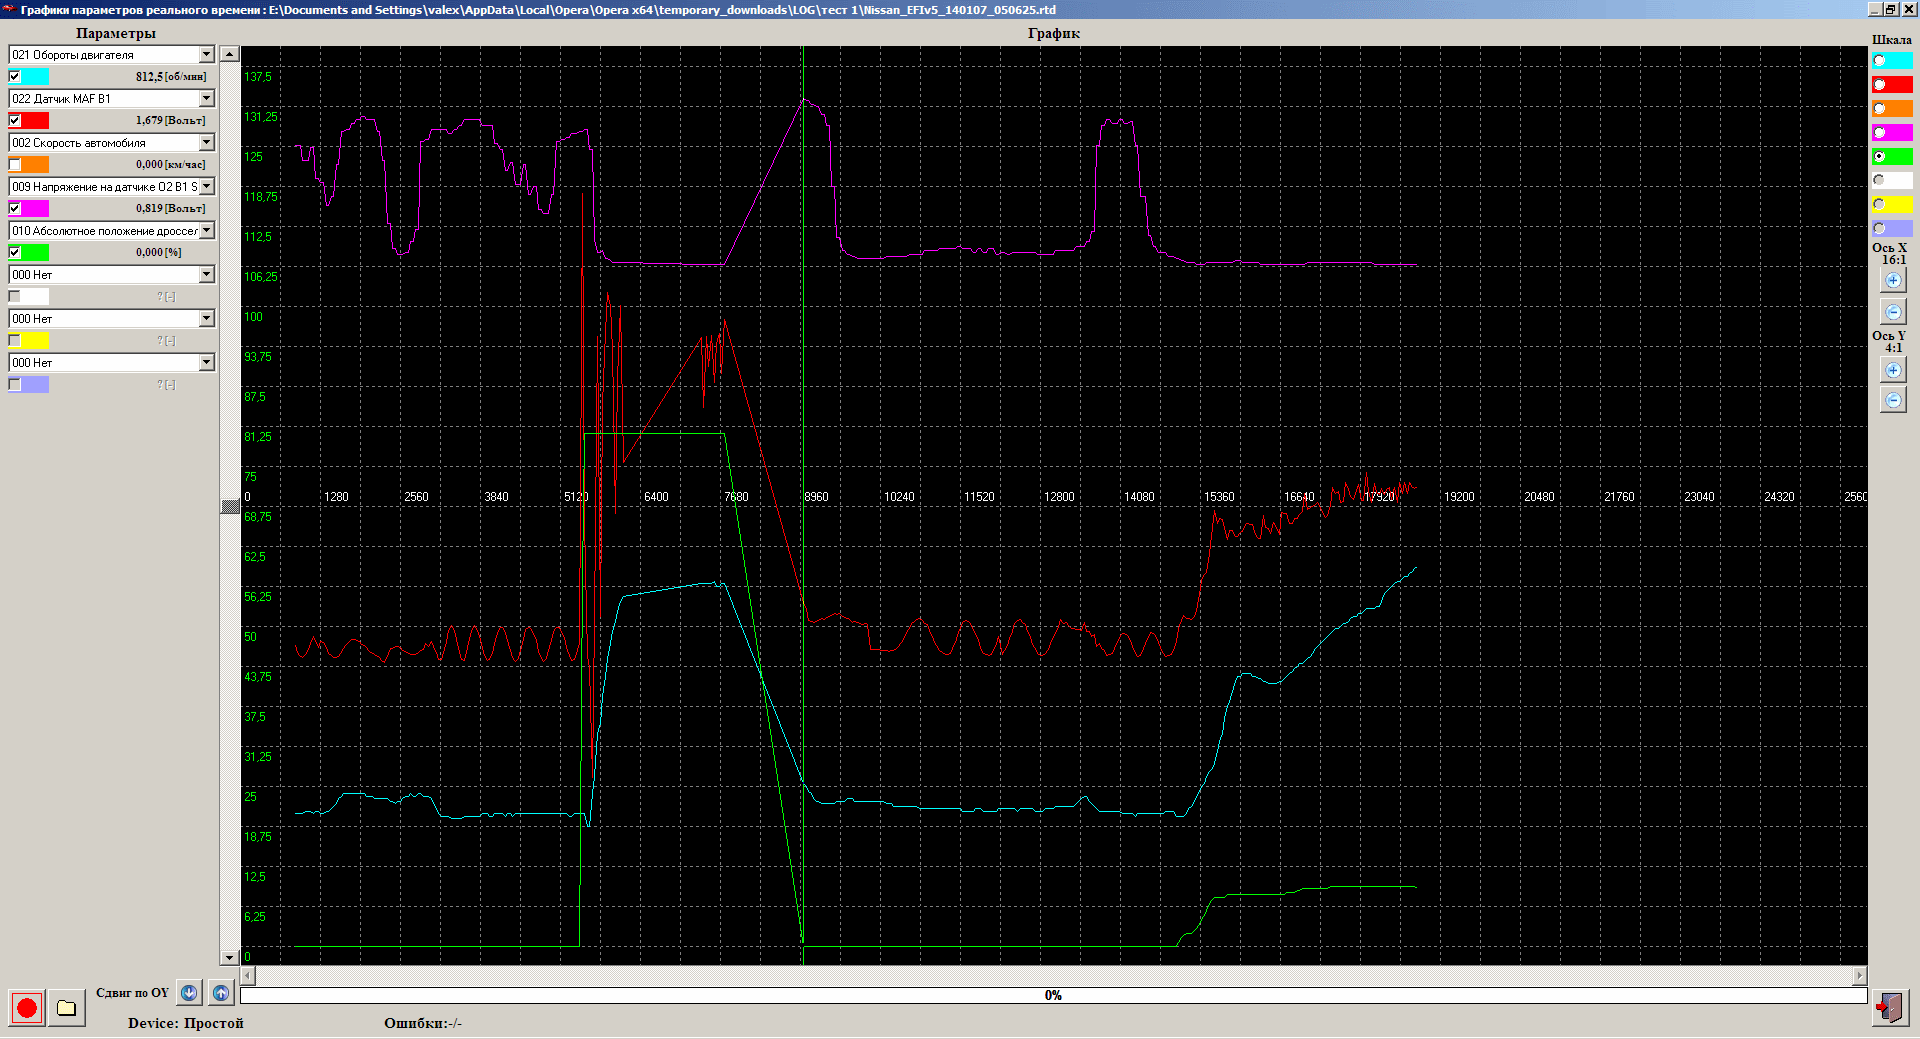
Task: Click X axis tick label 8960
Action: click(x=817, y=497)
